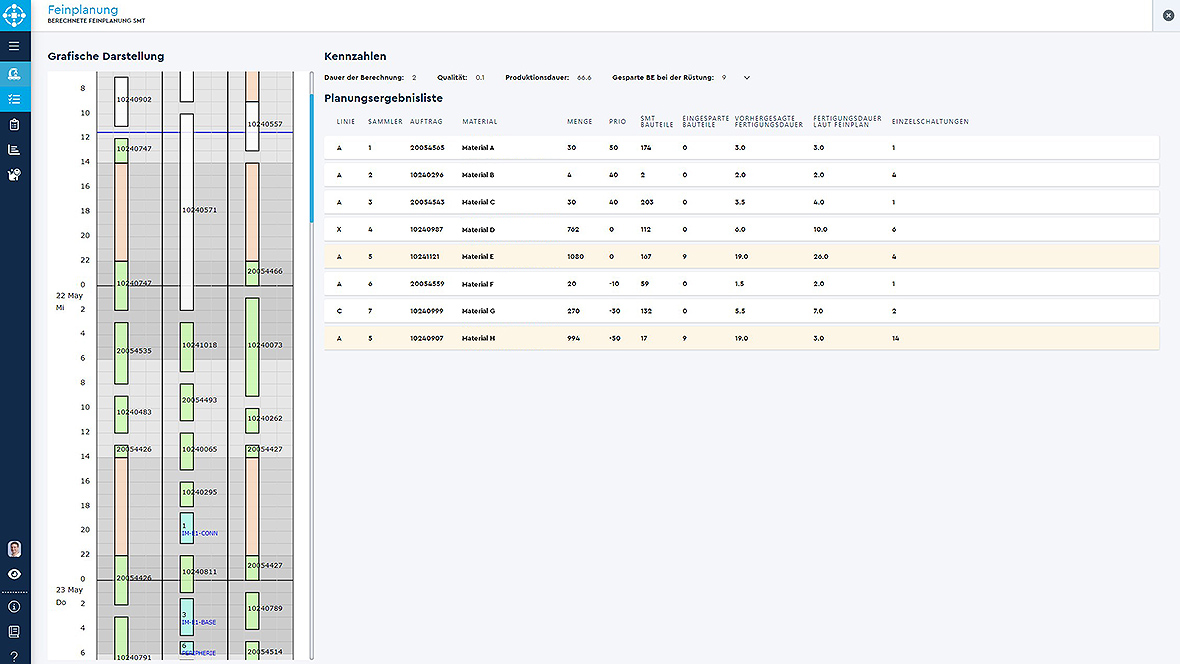This screenshot has width=1180, height=664.
Task: Click the Gantt bar labeled 20054535
Action: click(x=121, y=354)
